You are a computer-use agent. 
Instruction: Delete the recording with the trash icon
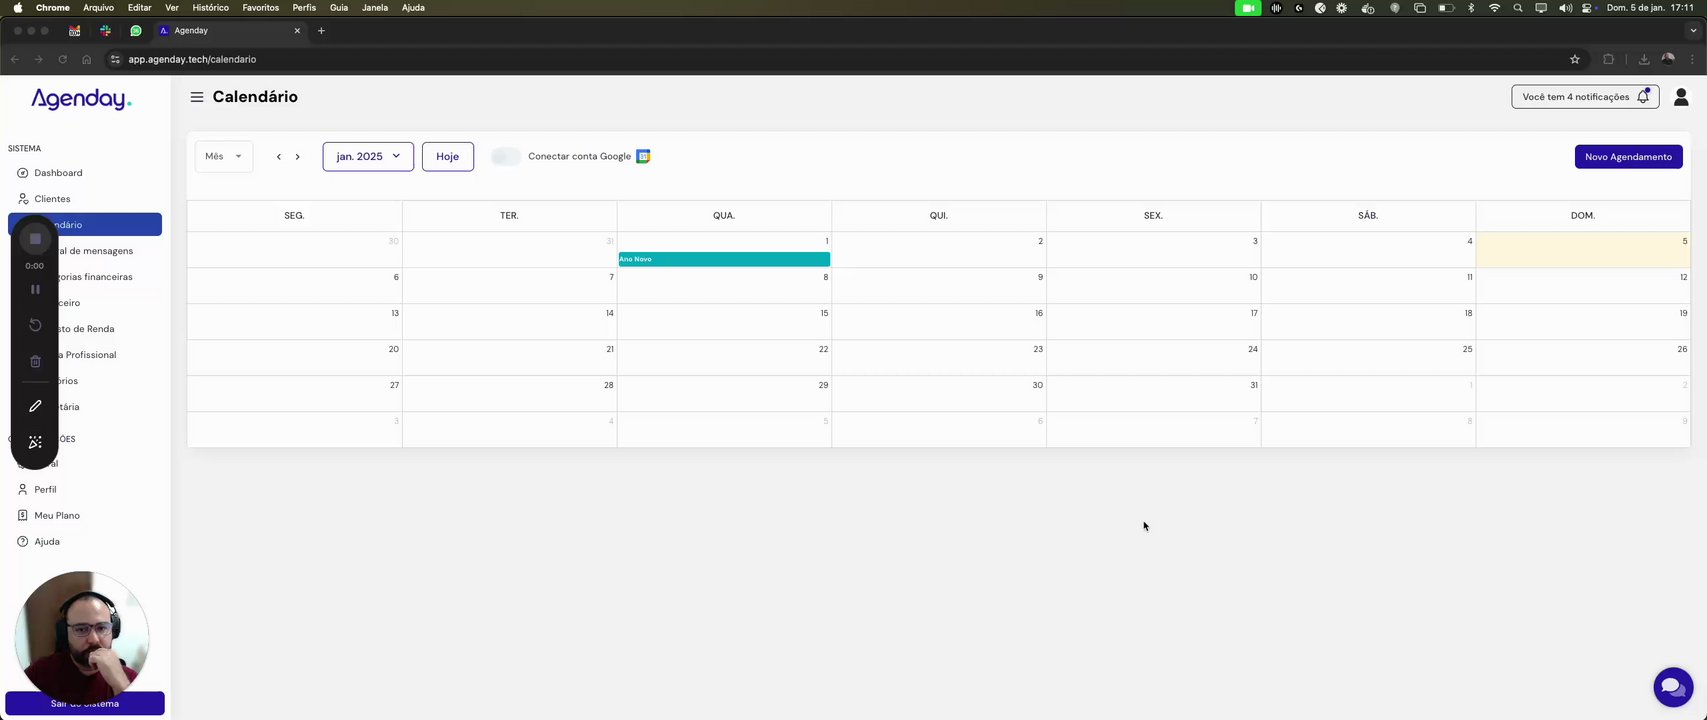point(35,361)
